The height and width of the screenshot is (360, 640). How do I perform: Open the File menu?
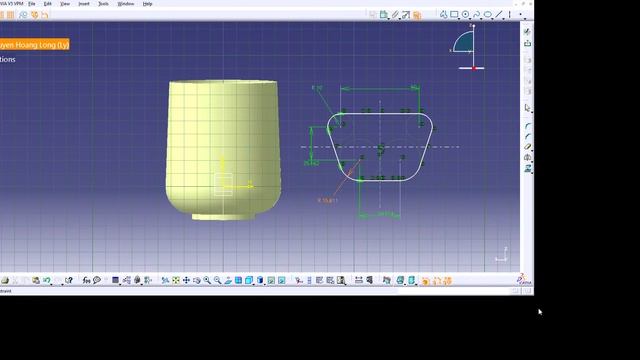click(31, 4)
